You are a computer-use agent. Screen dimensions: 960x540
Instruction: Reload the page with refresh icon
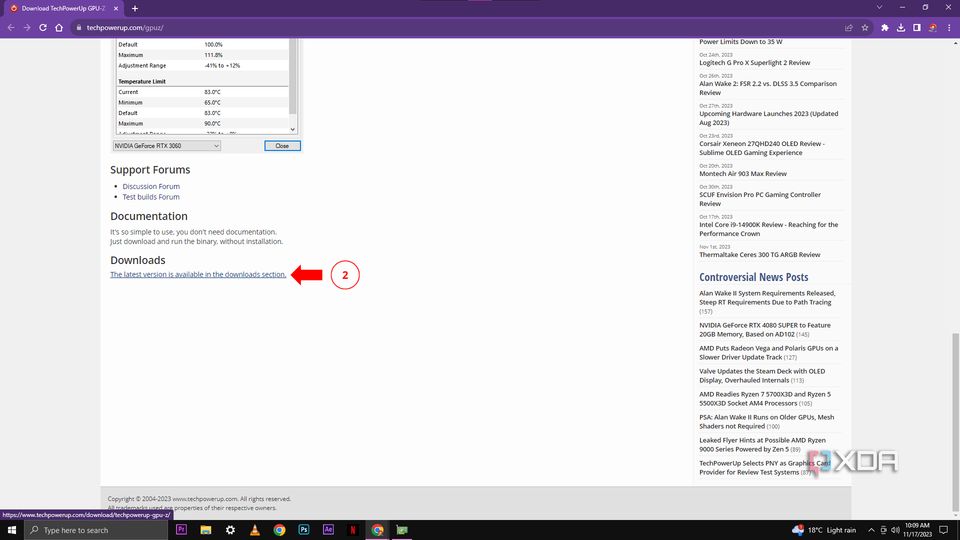(x=43, y=28)
